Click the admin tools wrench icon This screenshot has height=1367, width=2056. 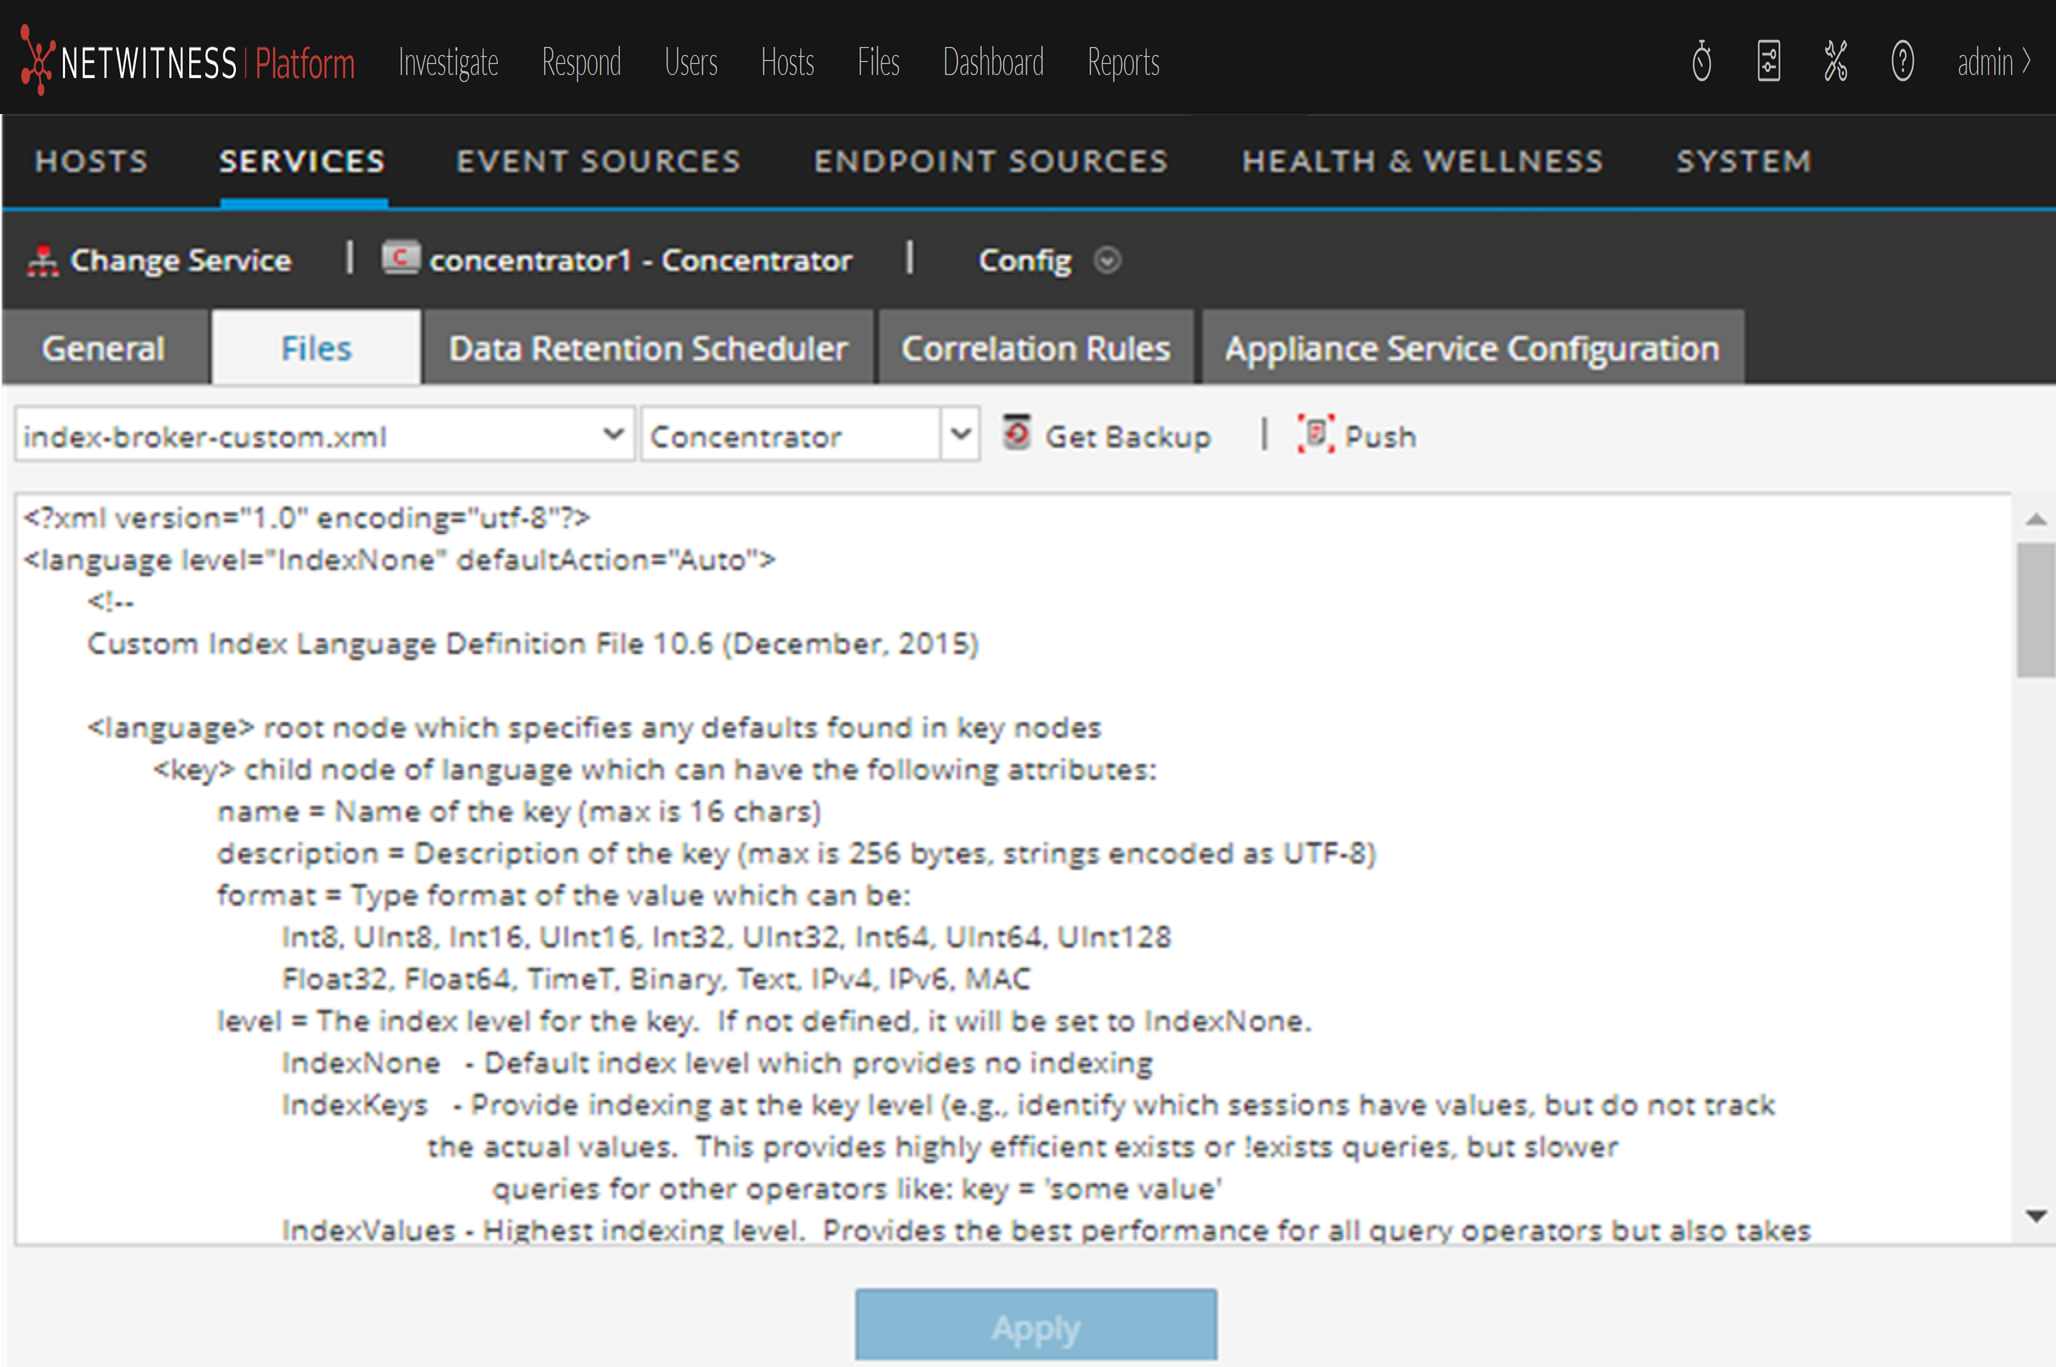click(x=1835, y=62)
